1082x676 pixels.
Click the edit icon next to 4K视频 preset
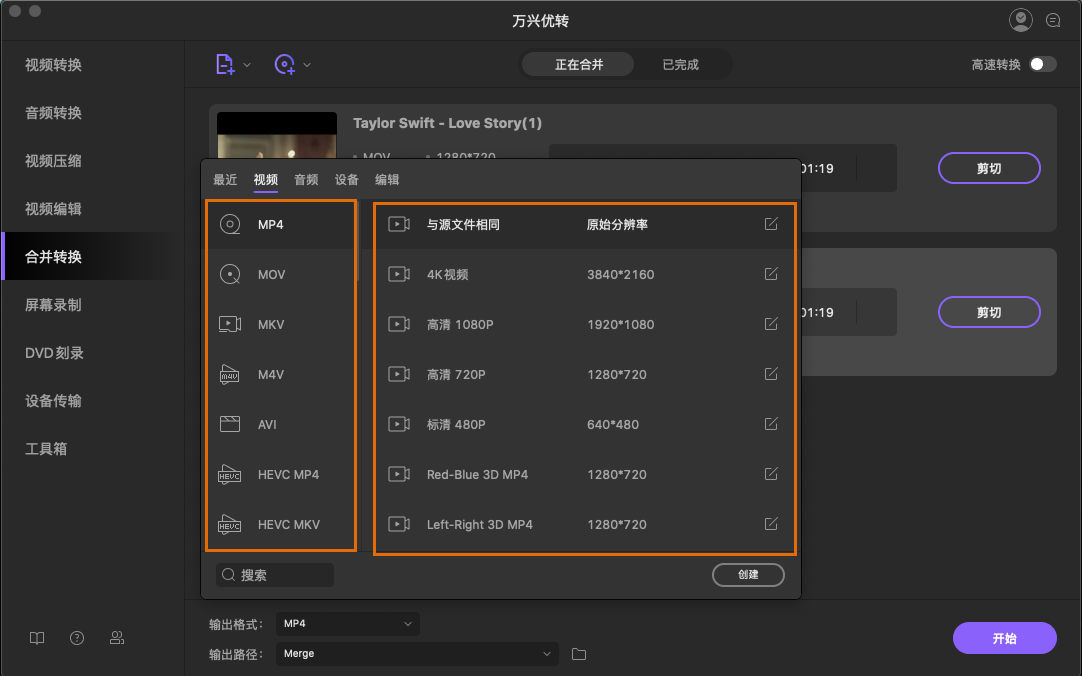(x=770, y=274)
